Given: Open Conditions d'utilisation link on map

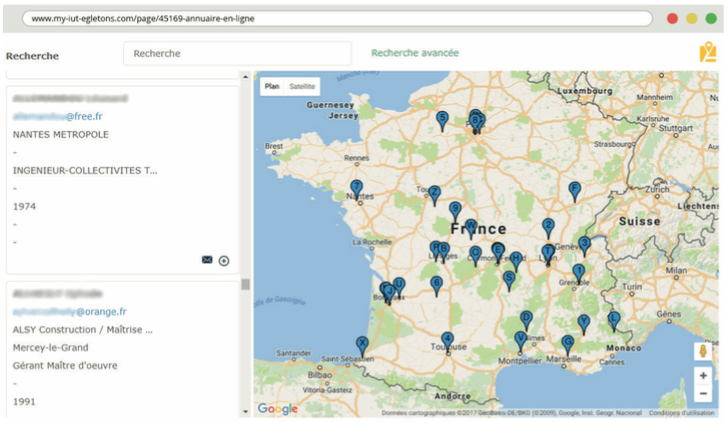Looking at the screenshot, I should tap(682, 413).
